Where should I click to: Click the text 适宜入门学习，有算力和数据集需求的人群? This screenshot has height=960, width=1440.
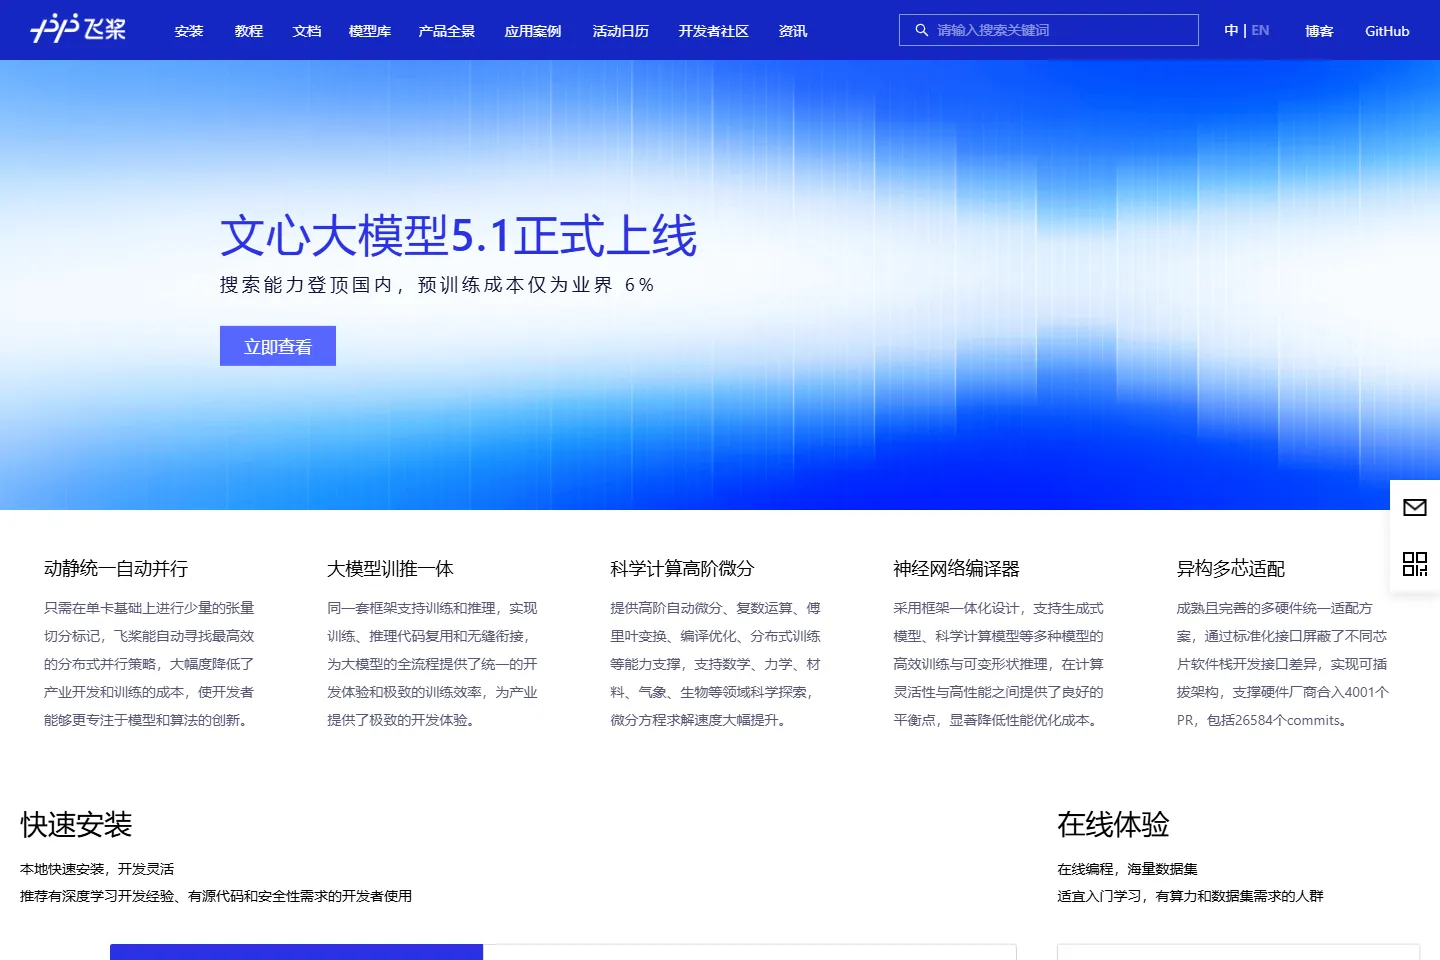1190,896
